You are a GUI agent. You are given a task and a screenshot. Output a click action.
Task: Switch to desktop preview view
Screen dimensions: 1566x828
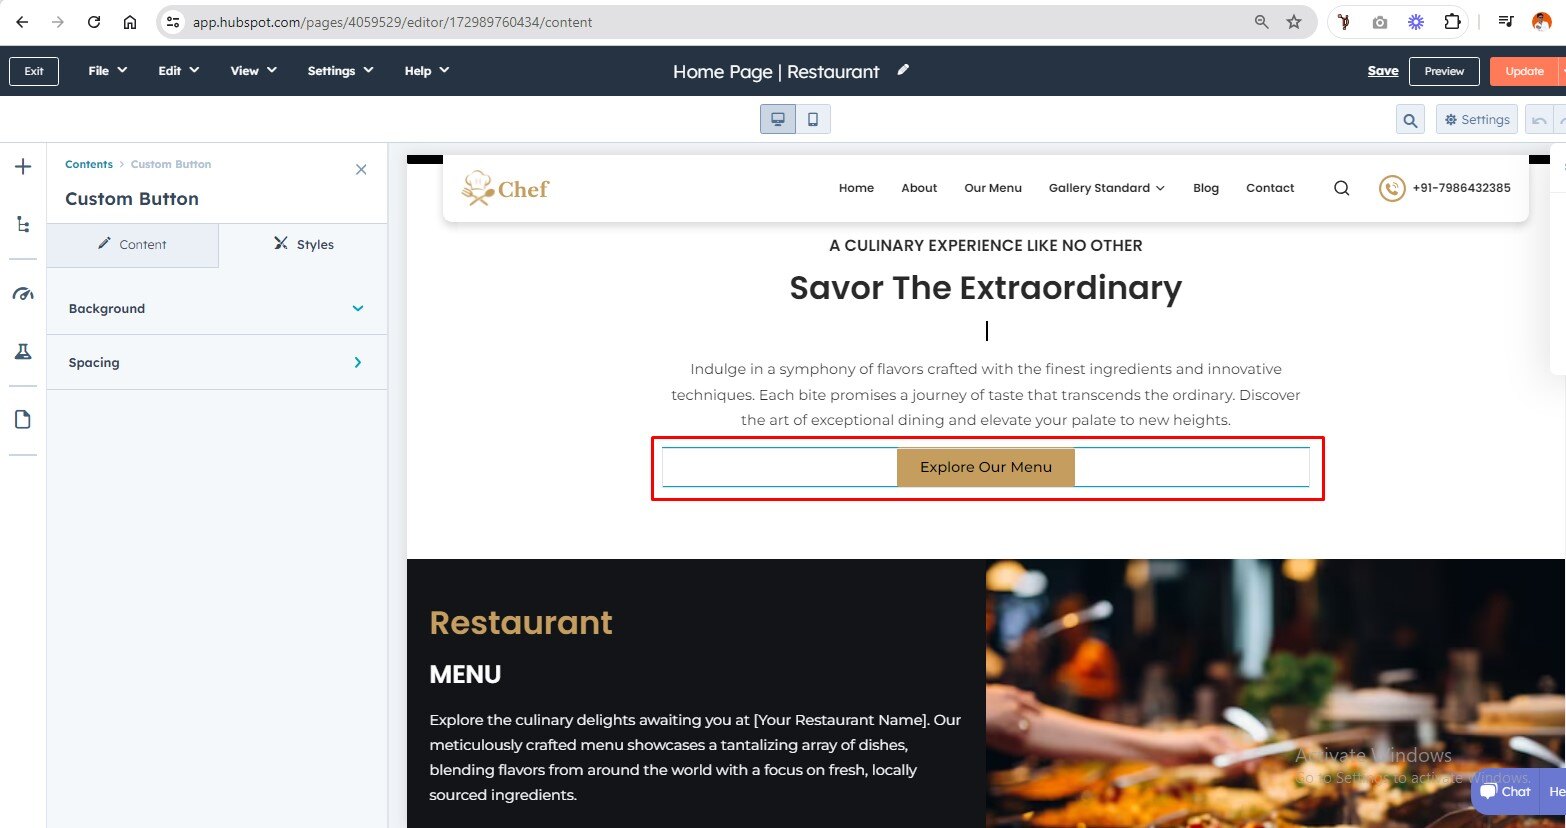(778, 119)
